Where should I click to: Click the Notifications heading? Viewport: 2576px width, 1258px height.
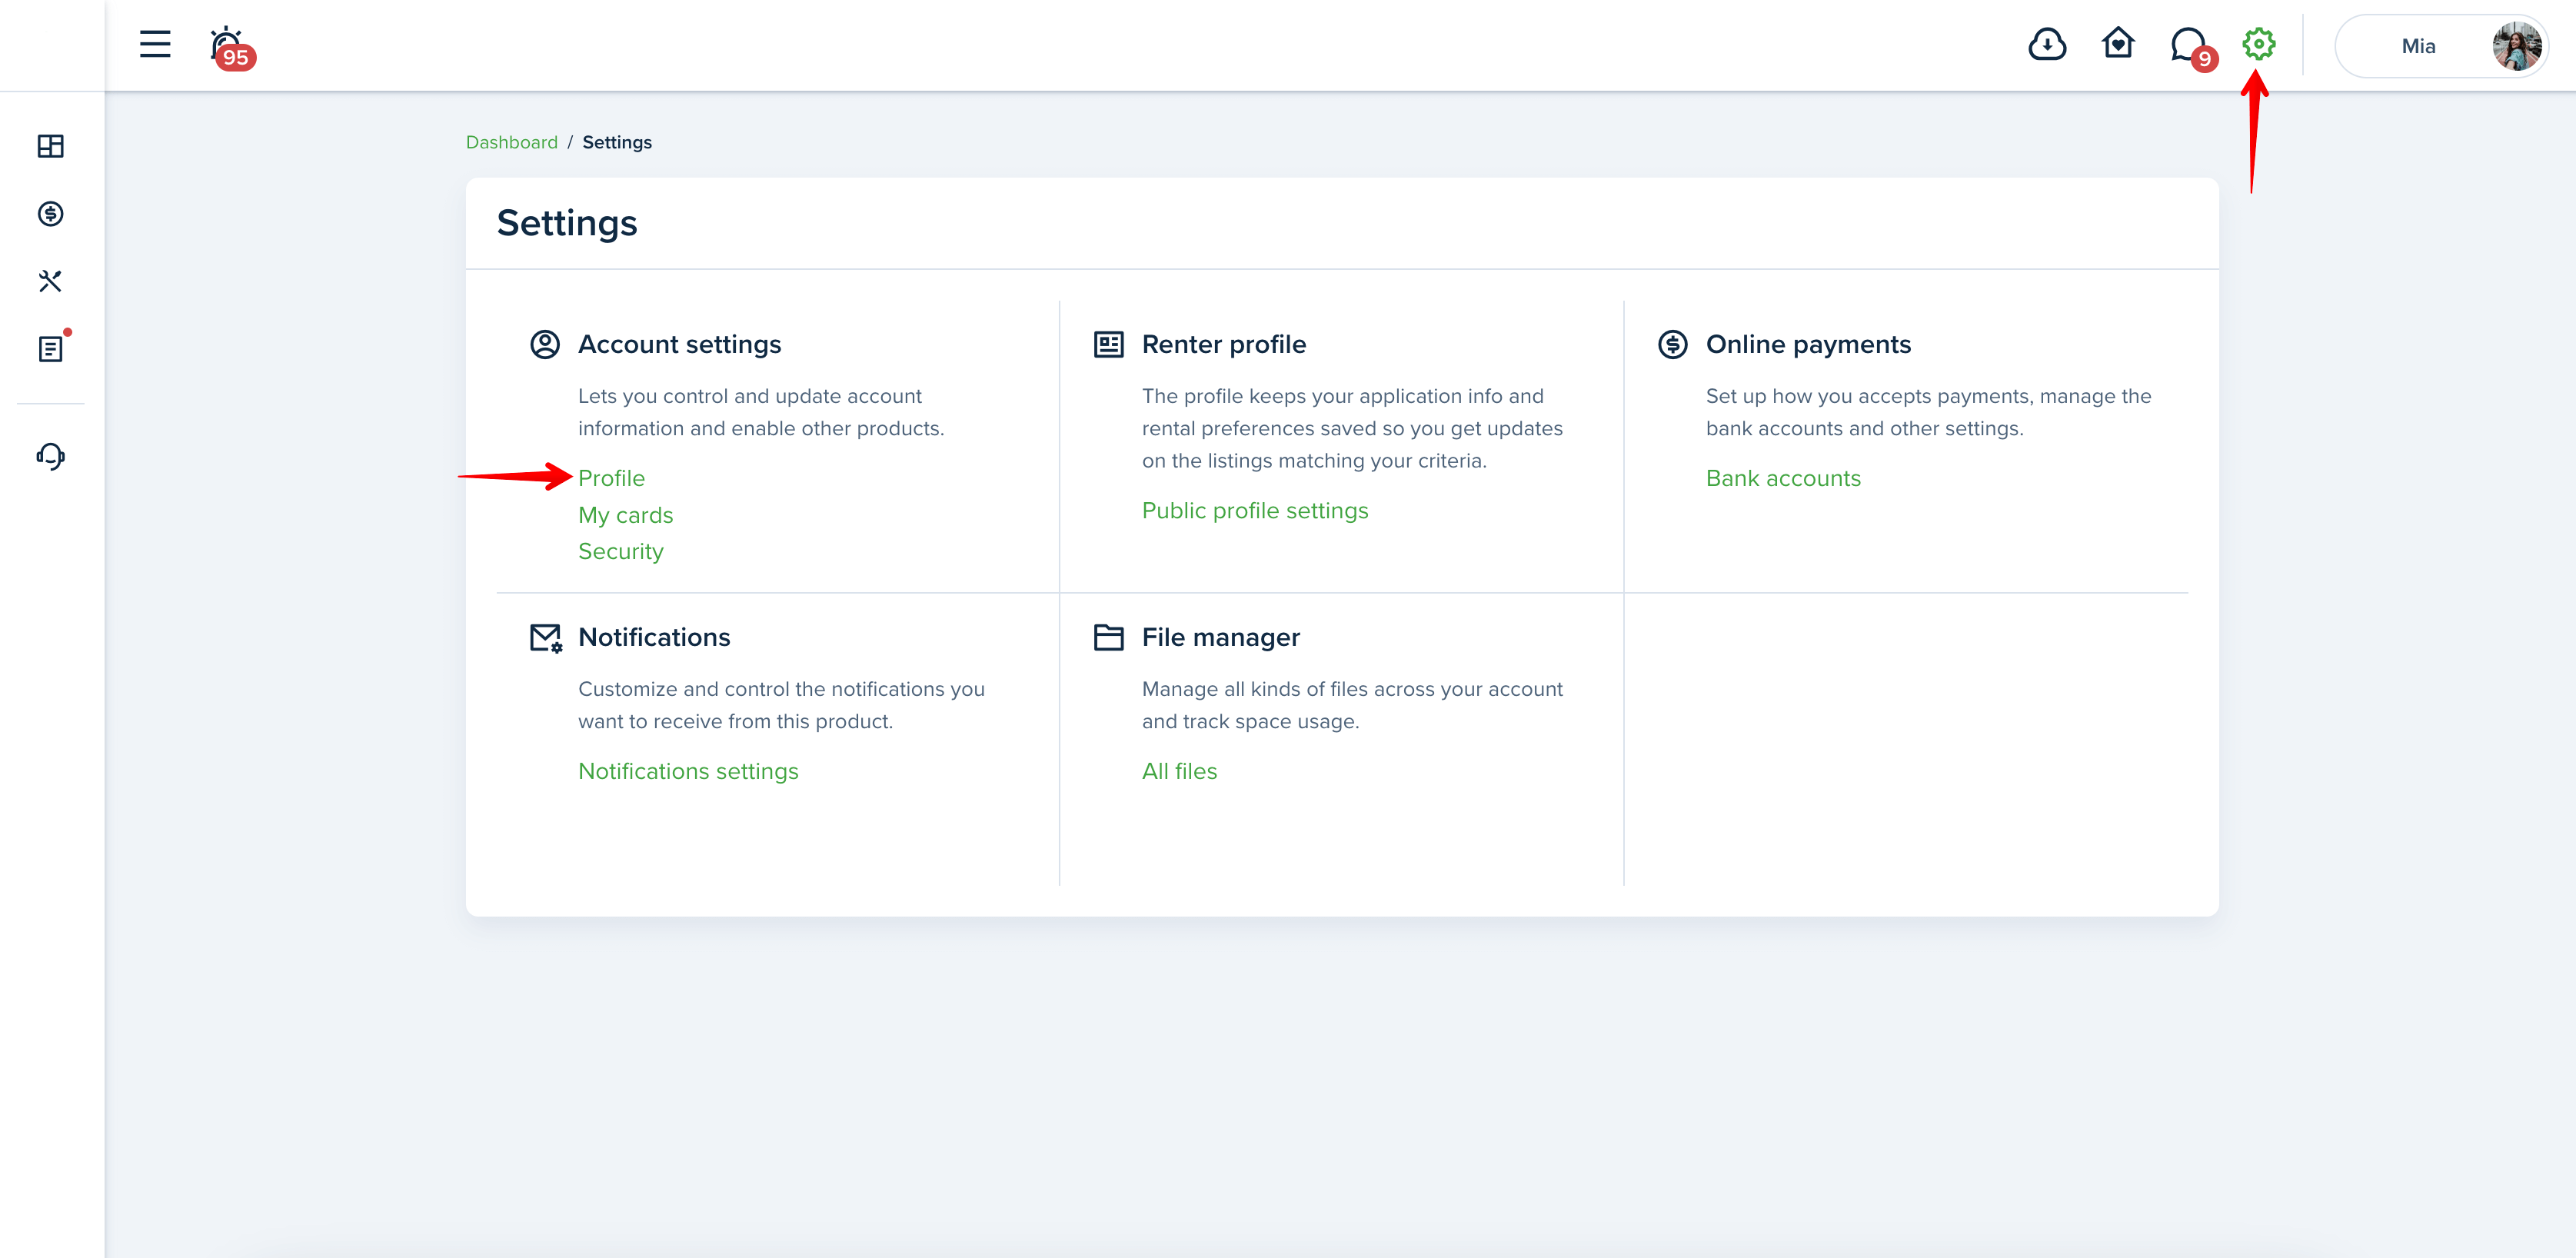[x=654, y=637]
